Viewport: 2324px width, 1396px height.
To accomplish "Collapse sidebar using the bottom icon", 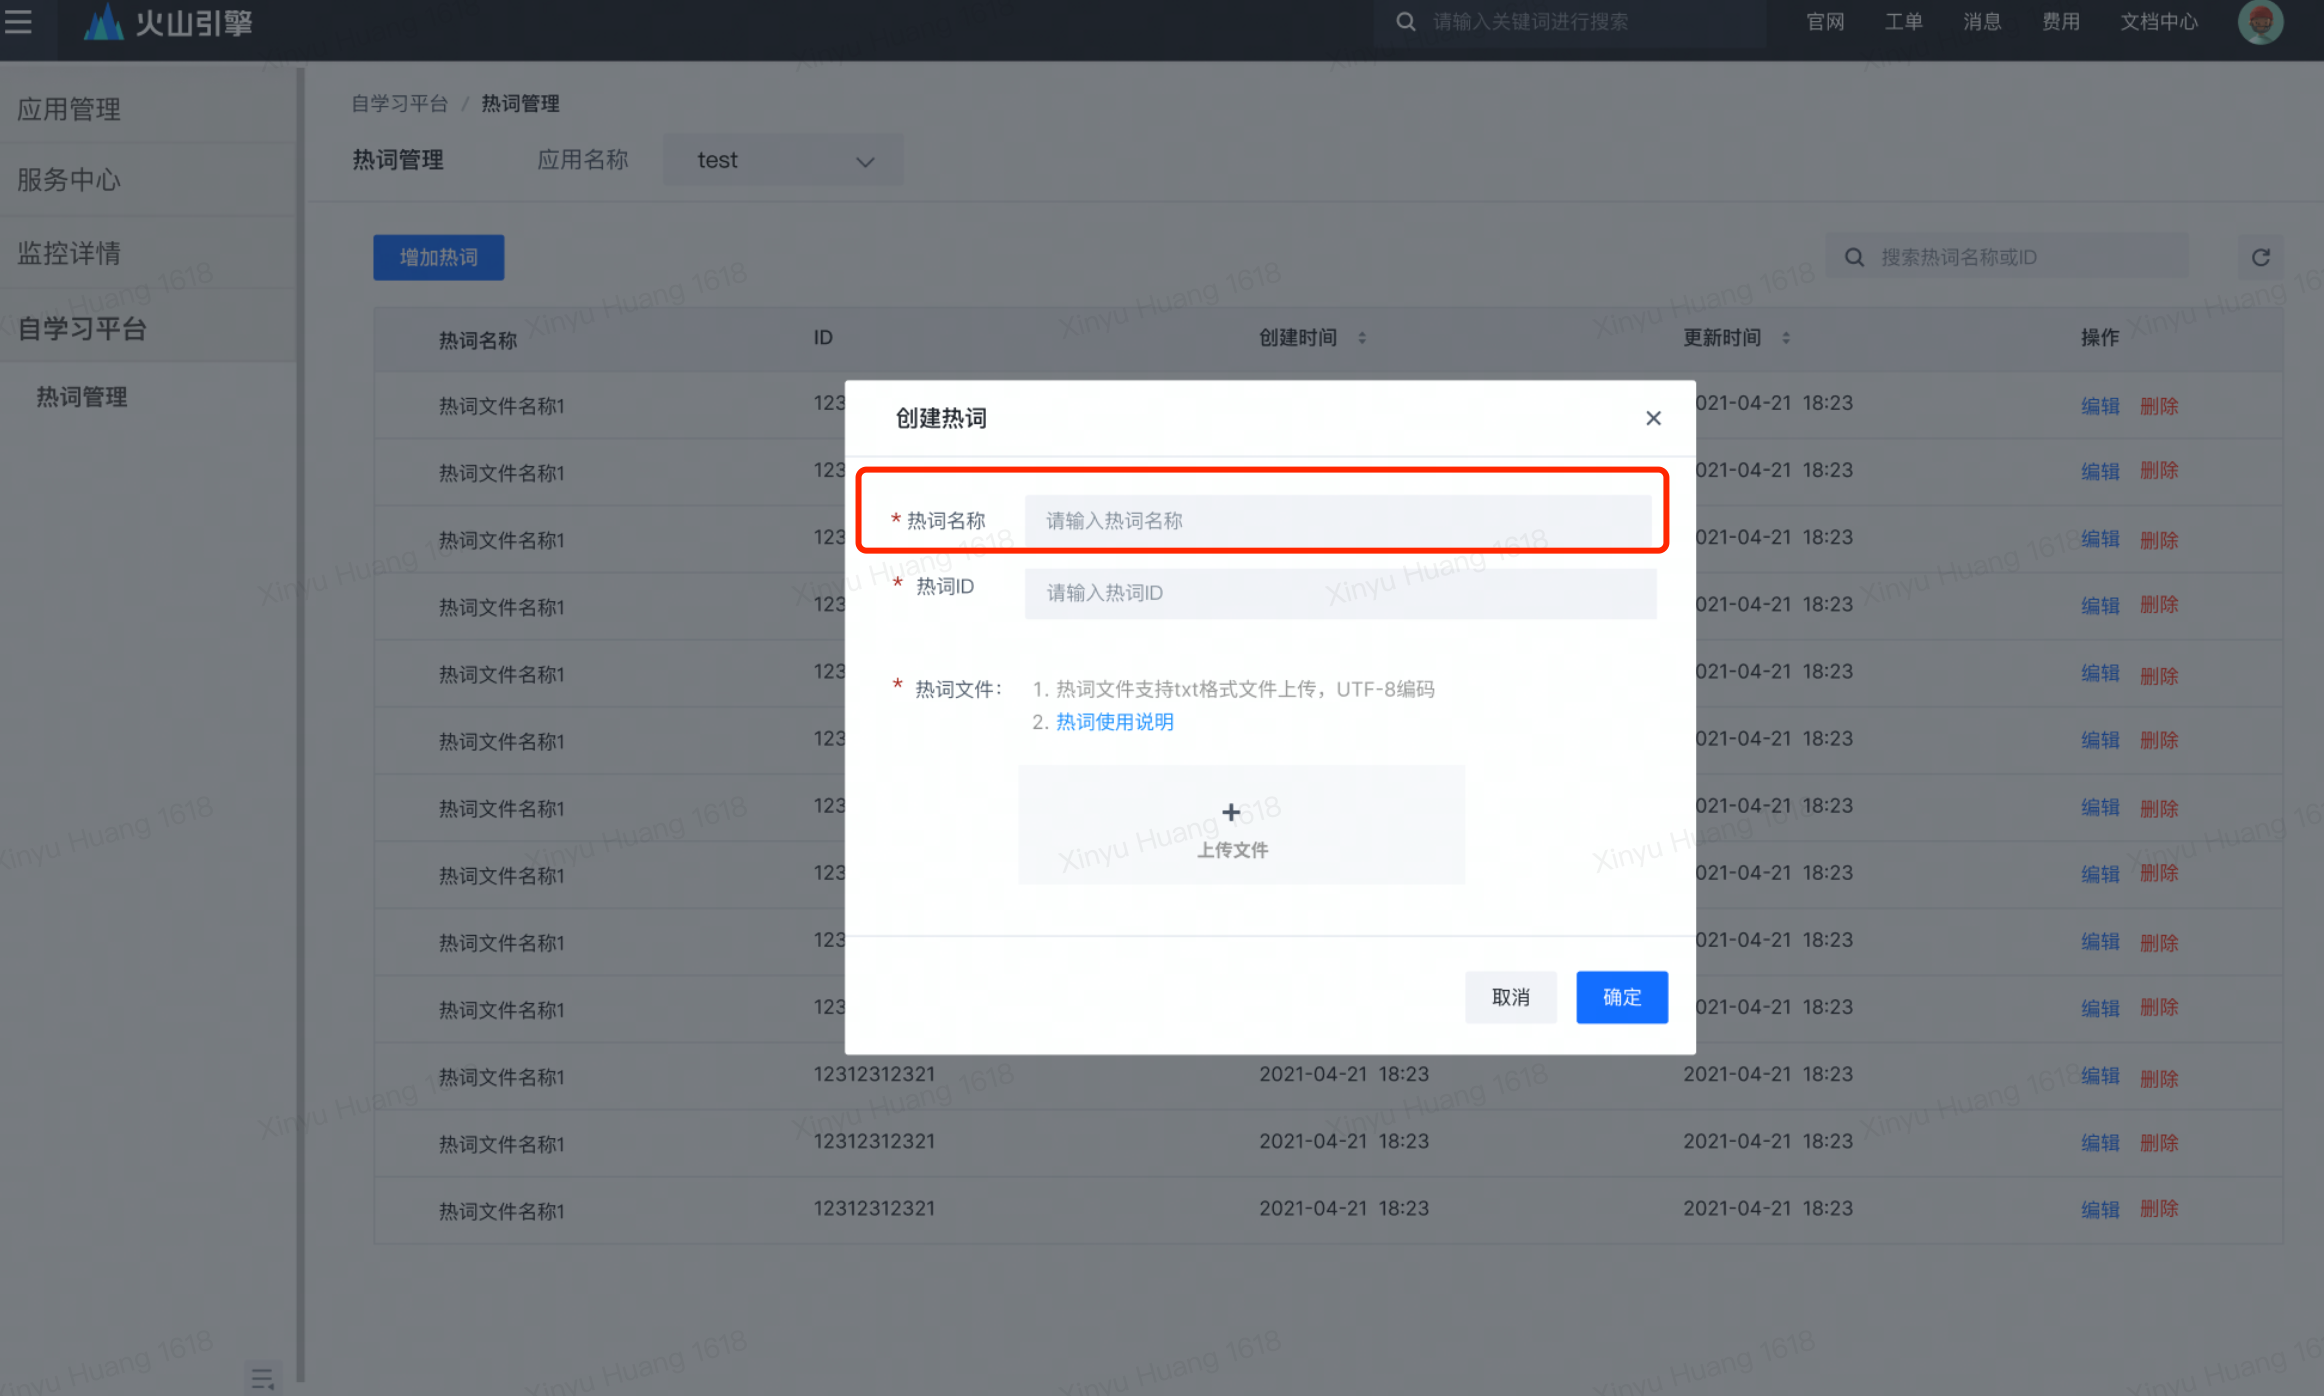I will click(262, 1379).
